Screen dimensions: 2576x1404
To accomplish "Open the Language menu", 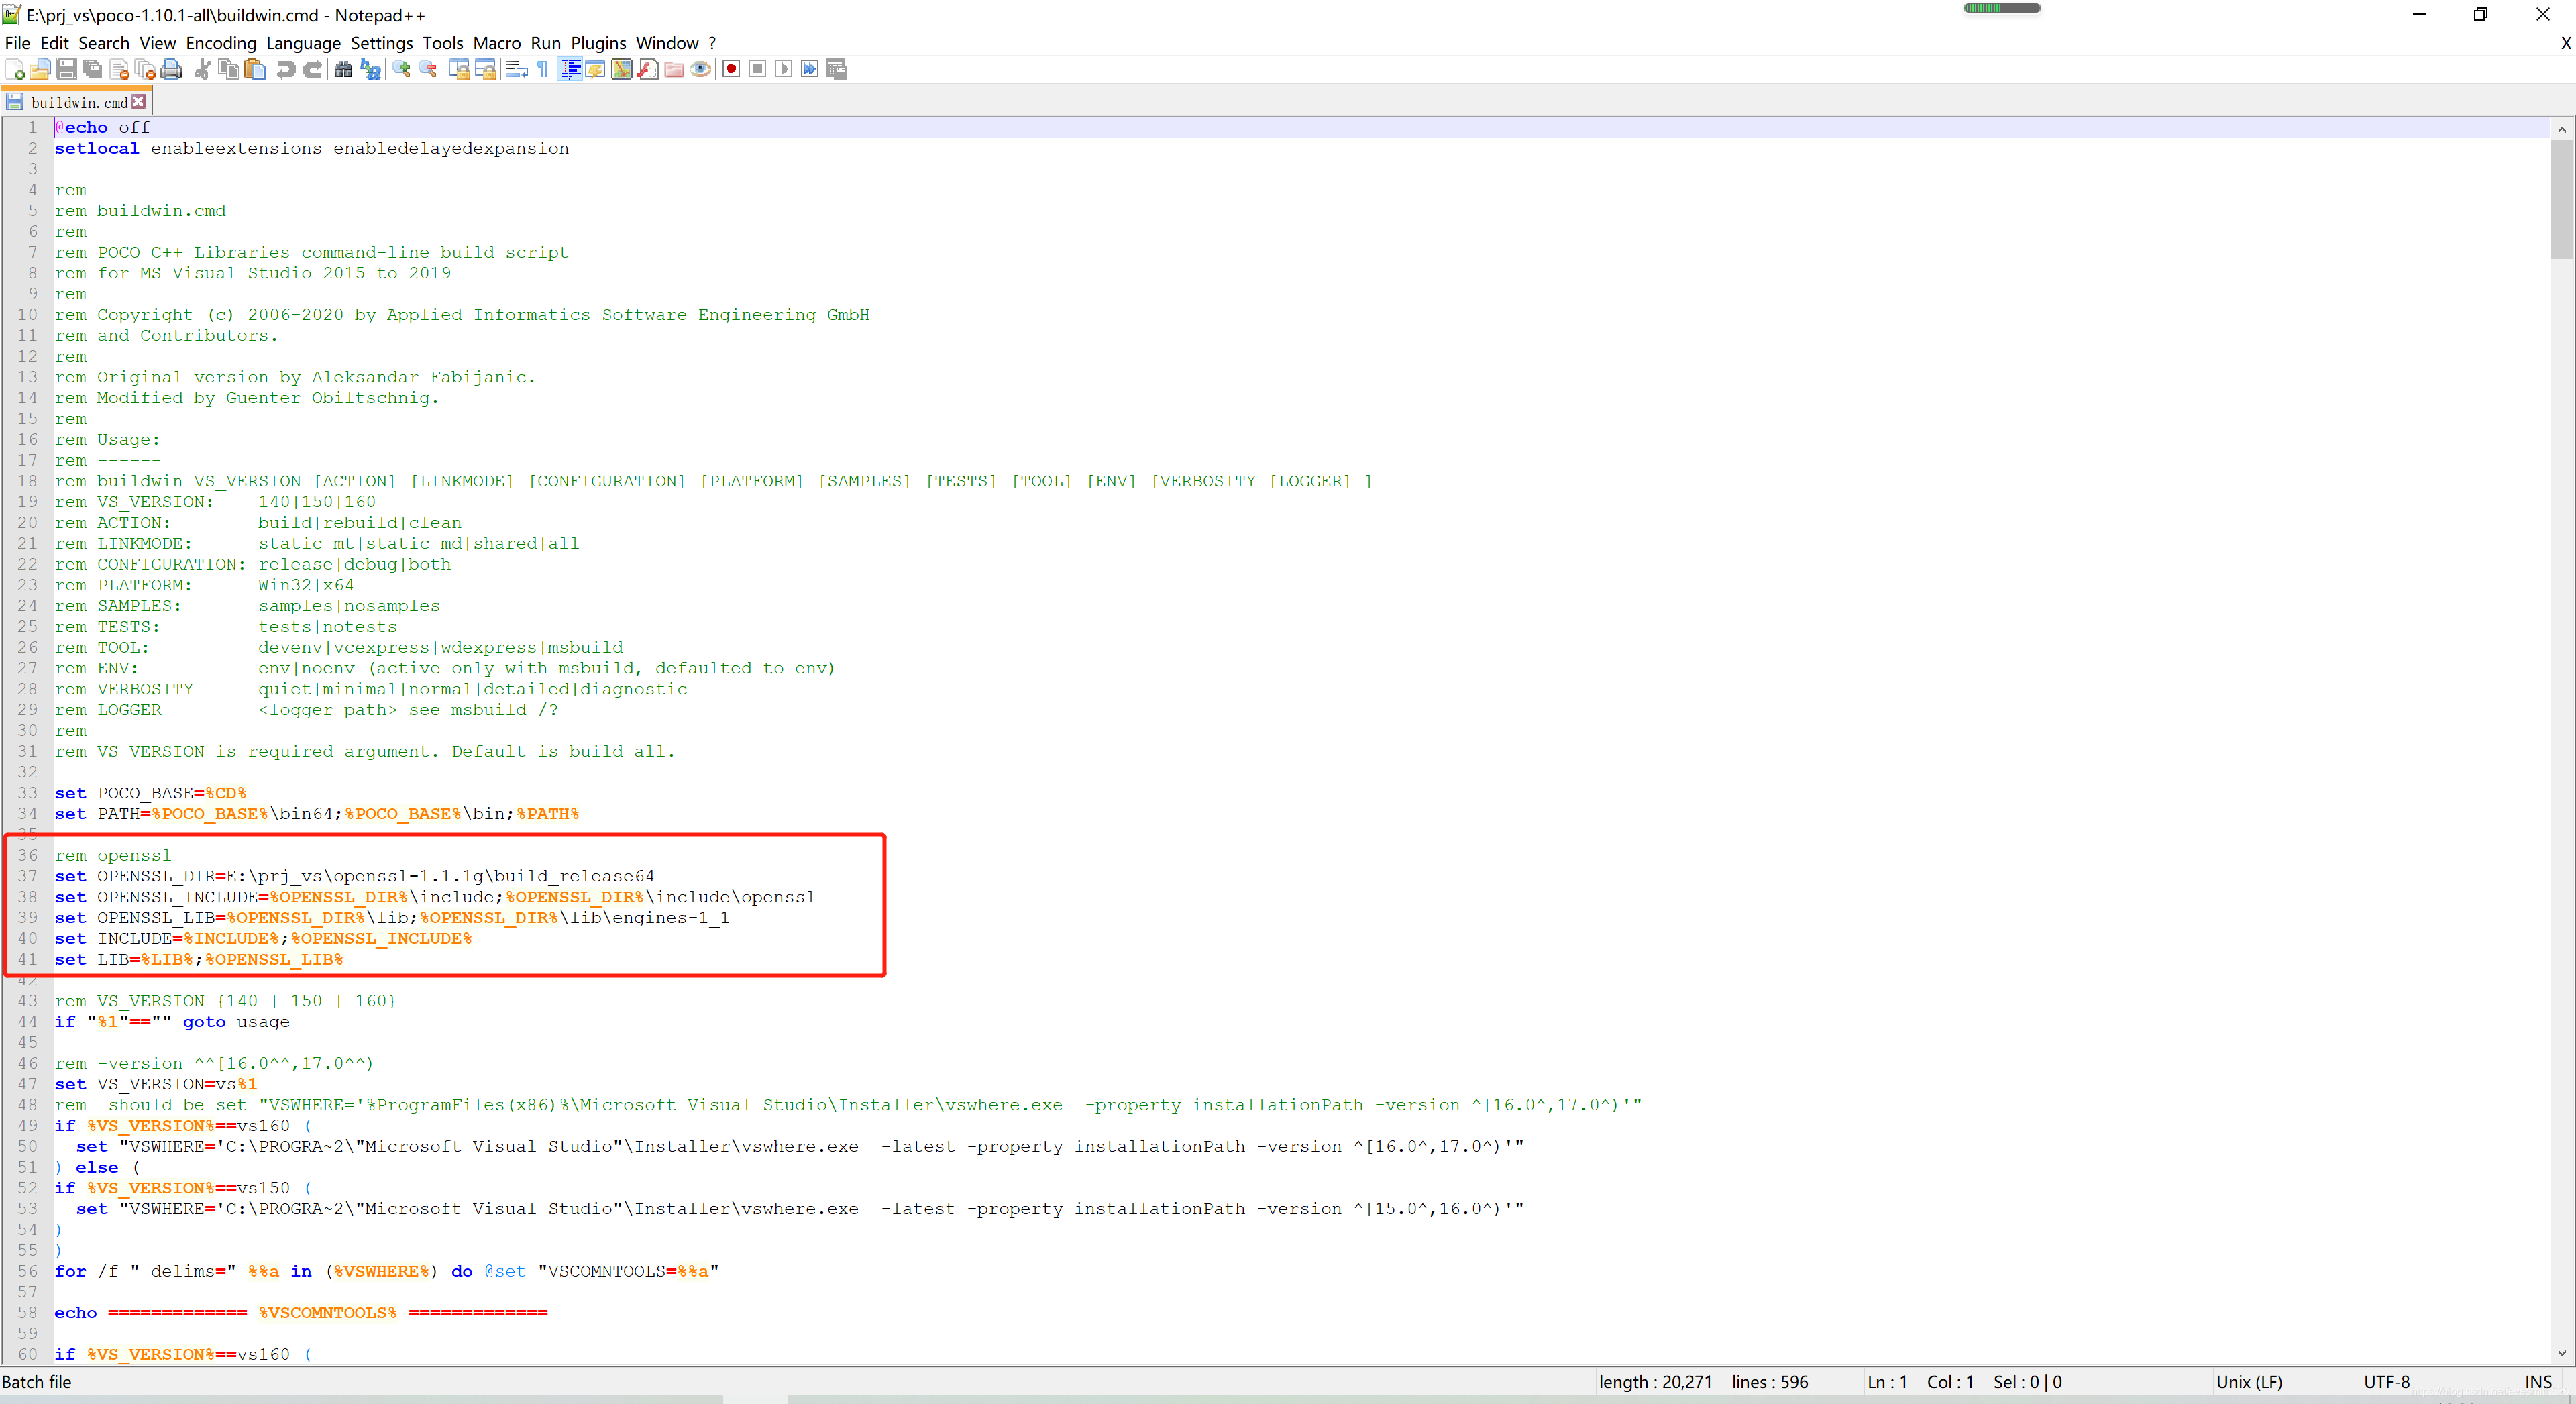I will coord(303,43).
